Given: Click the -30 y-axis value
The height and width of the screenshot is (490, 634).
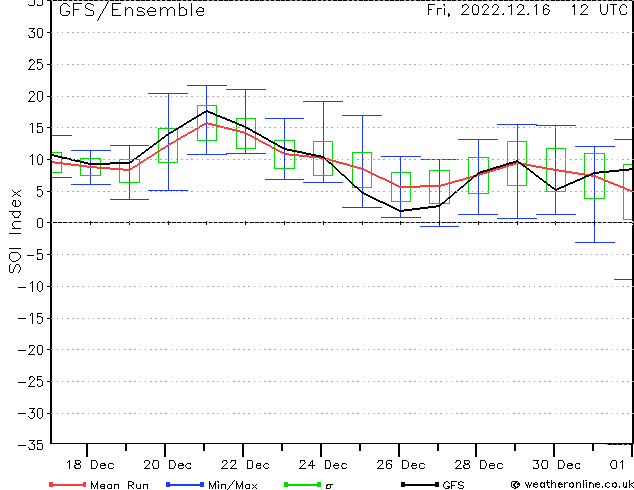Looking at the screenshot, I should pyautogui.click(x=31, y=414).
